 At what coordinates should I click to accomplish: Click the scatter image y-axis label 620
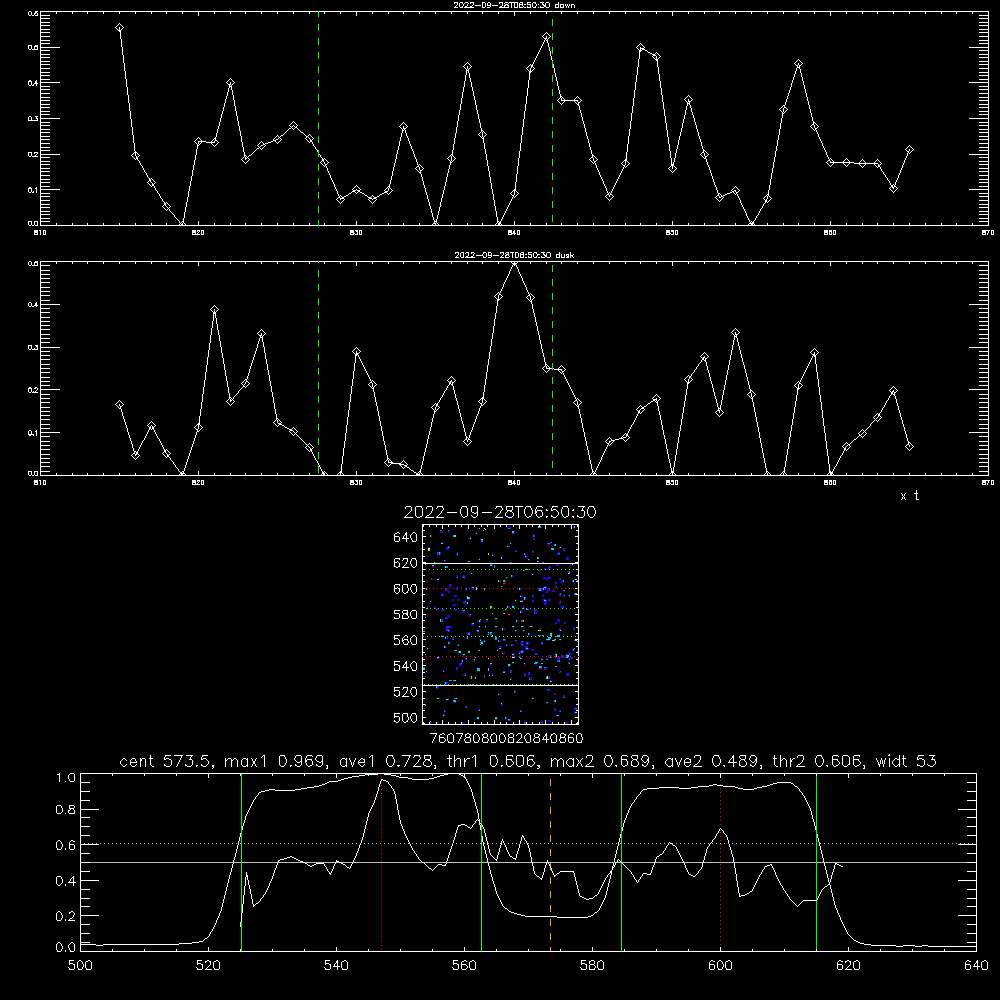click(x=406, y=563)
